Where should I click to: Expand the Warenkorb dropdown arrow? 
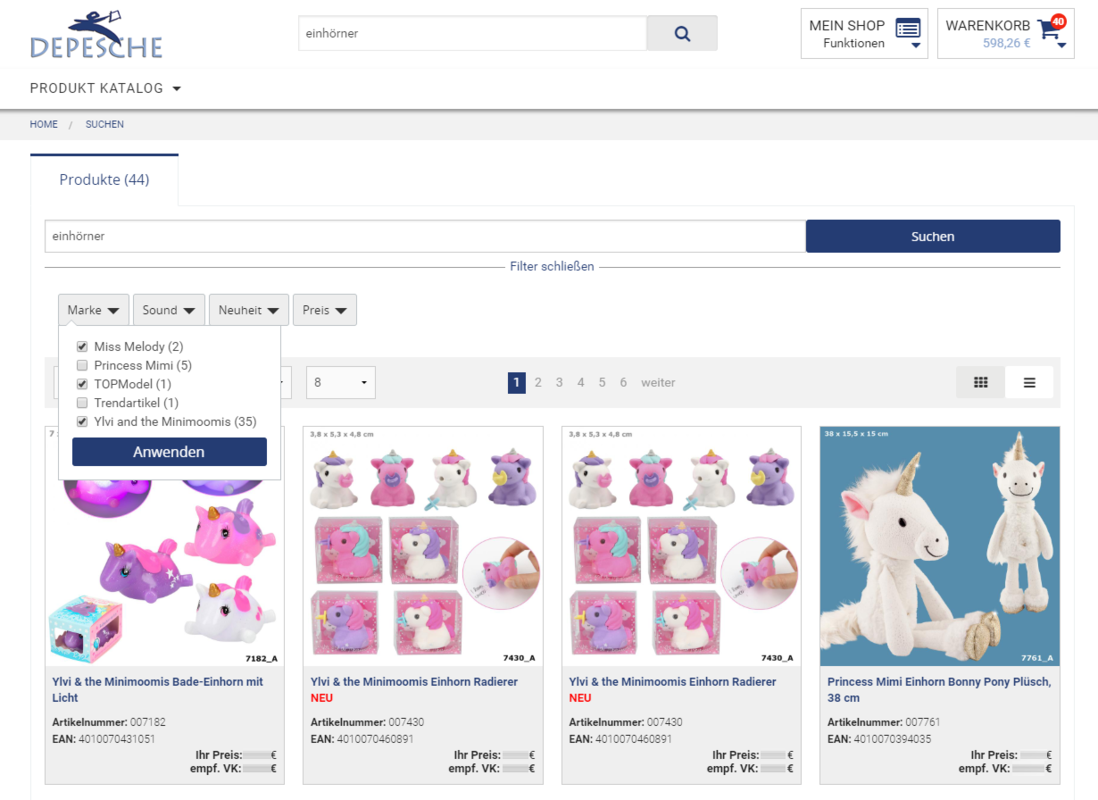click(x=1062, y=46)
